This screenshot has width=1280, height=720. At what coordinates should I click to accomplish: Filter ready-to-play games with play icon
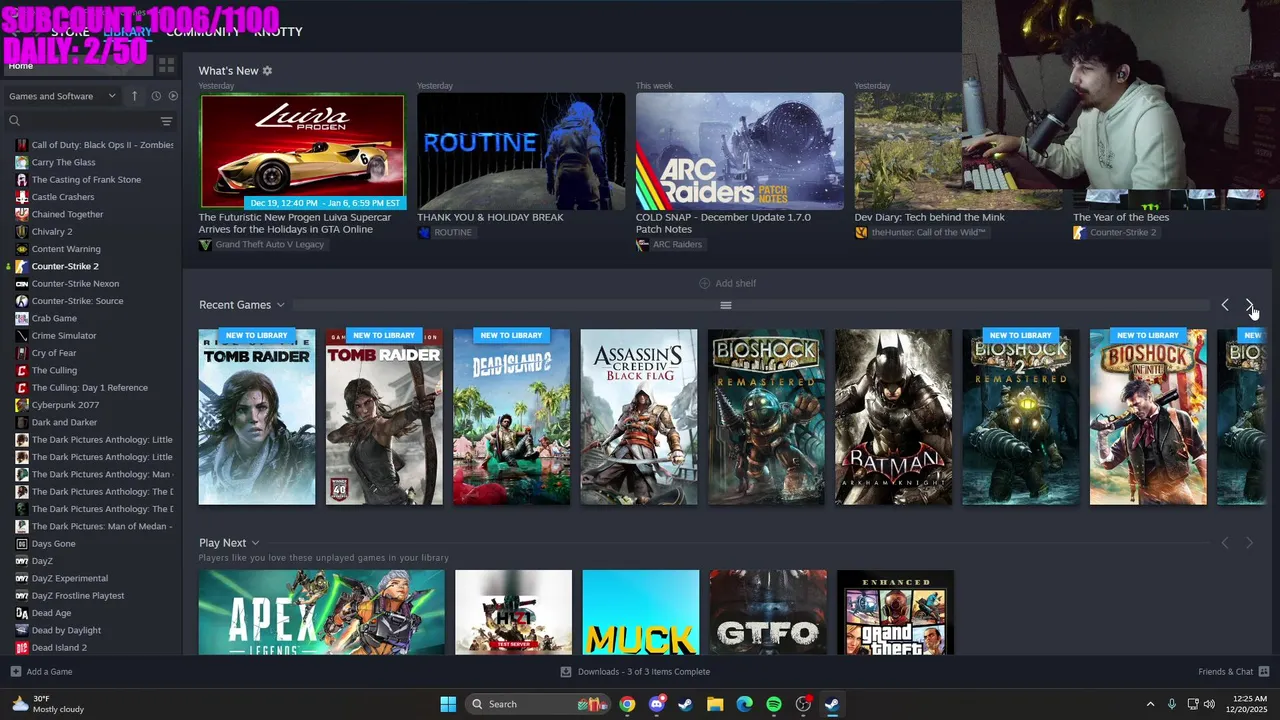tap(173, 96)
